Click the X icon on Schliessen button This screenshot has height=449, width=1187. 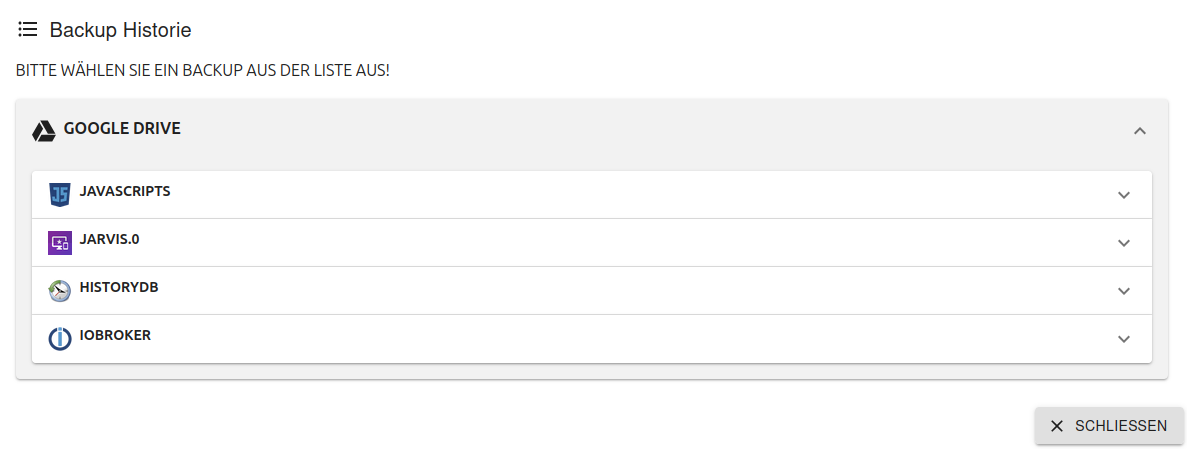coord(1057,426)
